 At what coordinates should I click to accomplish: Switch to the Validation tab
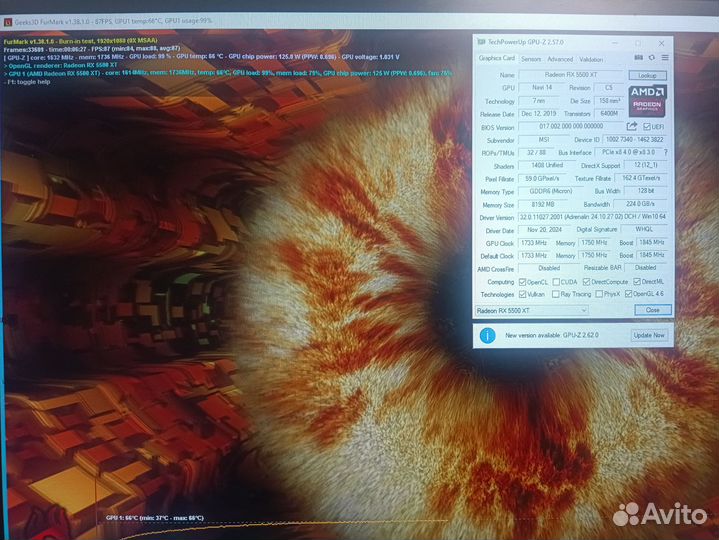click(591, 59)
